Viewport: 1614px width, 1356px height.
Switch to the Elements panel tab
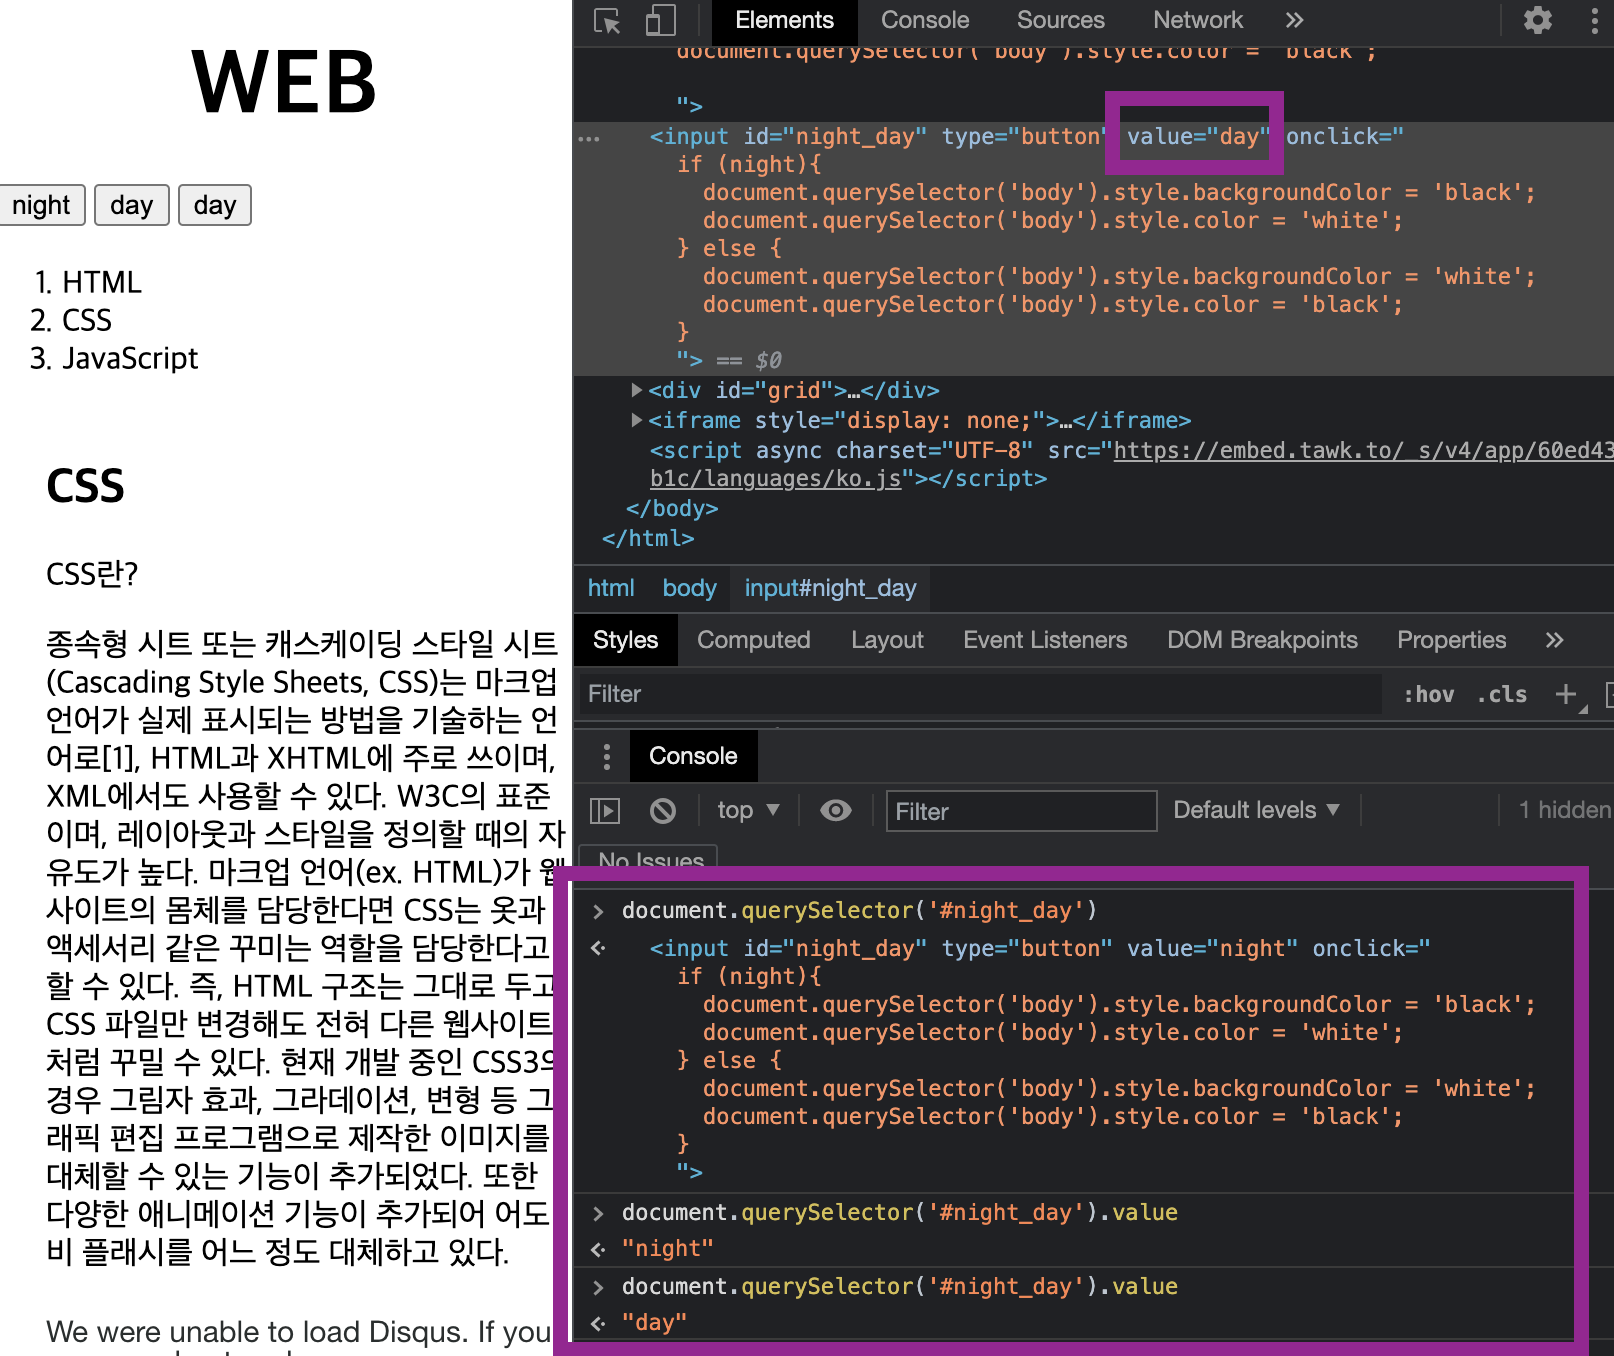coord(784,20)
